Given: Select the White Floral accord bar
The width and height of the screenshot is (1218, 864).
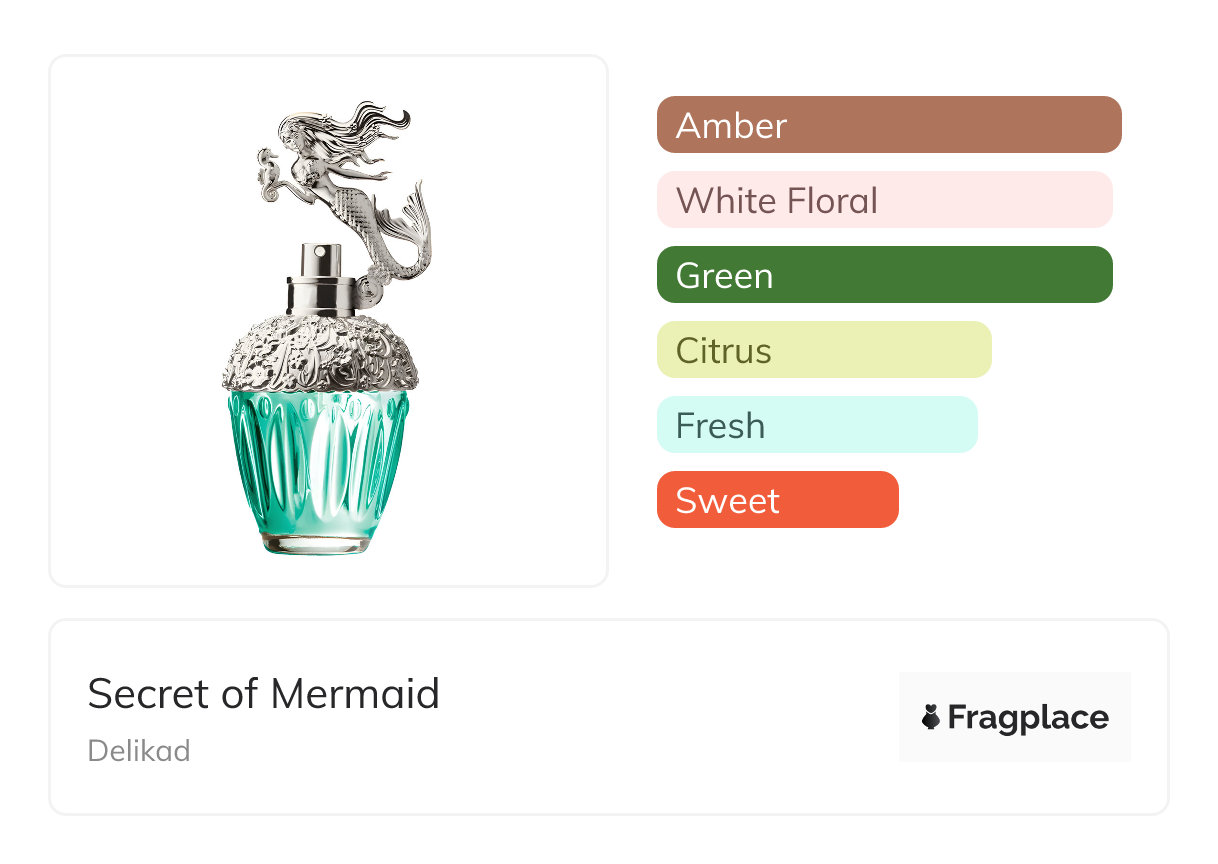Looking at the screenshot, I should coord(884,200).
